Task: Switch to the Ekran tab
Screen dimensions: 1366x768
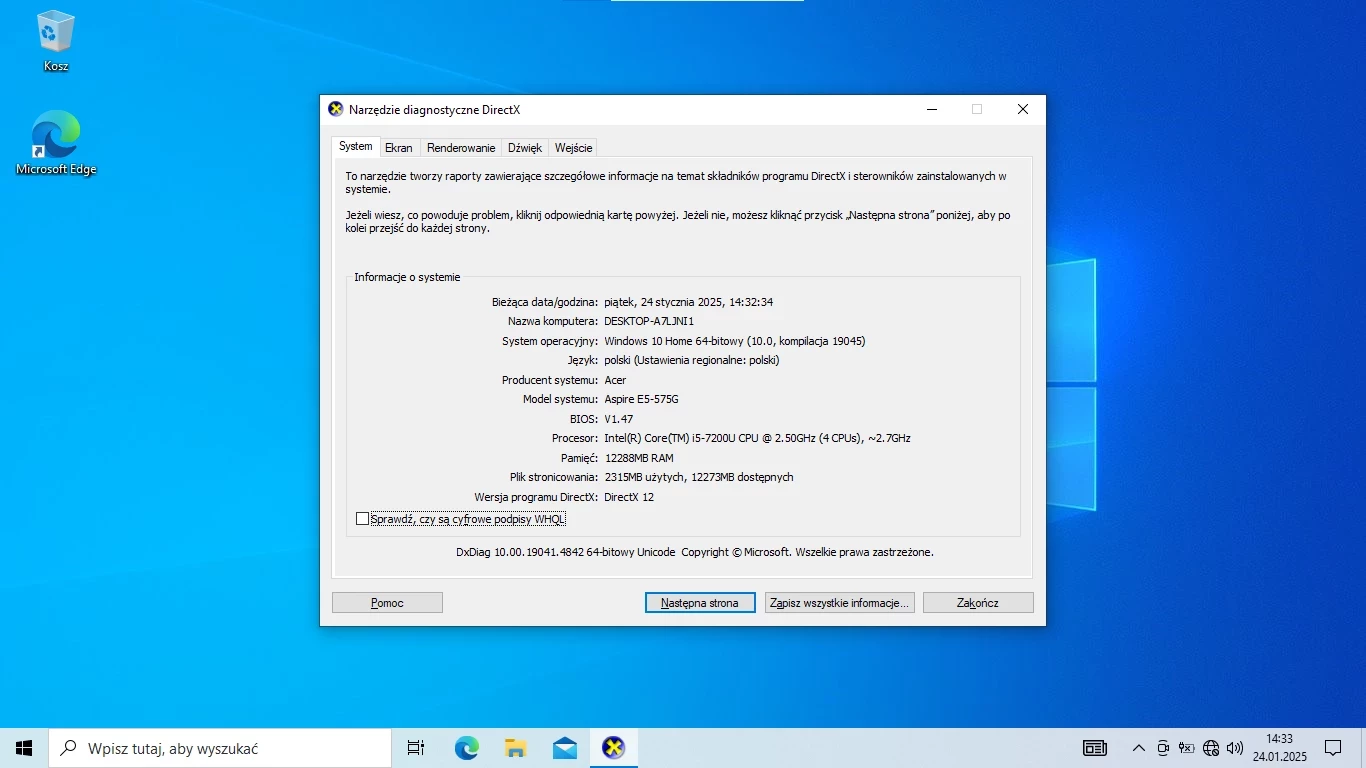Action: click(x=399, y=148)
